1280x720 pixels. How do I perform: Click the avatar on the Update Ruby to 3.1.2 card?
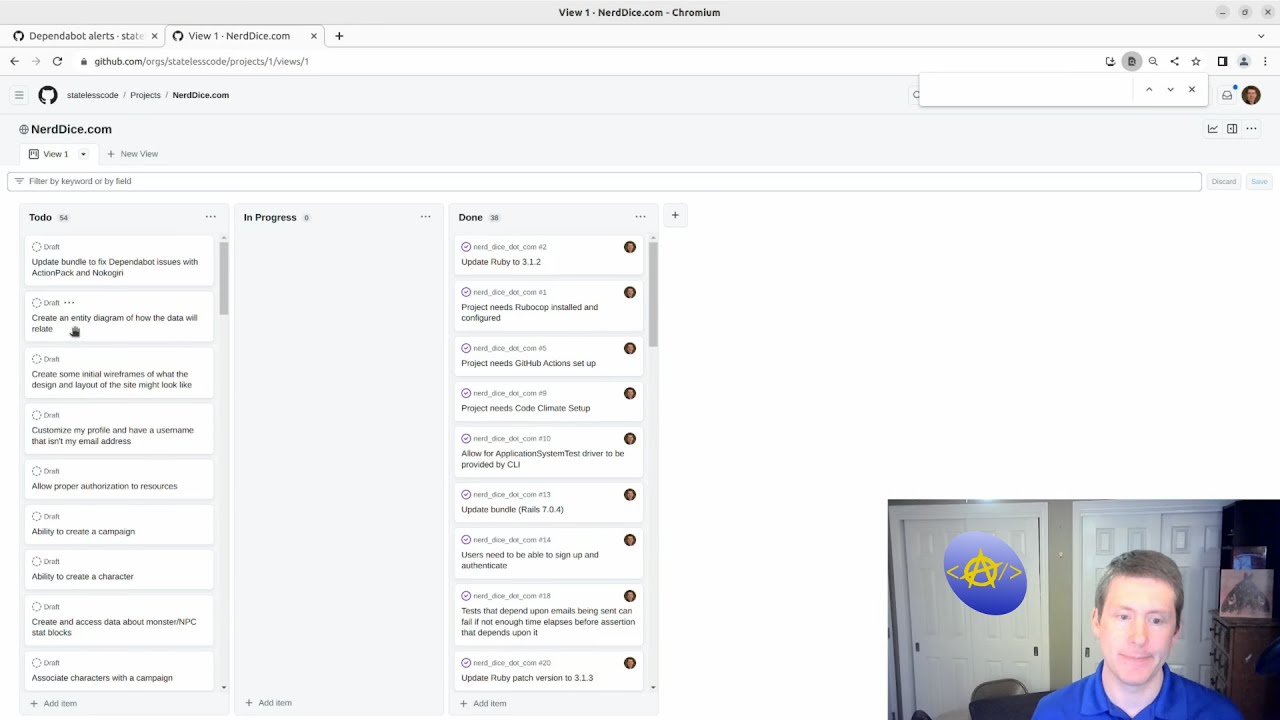[630, 247]
